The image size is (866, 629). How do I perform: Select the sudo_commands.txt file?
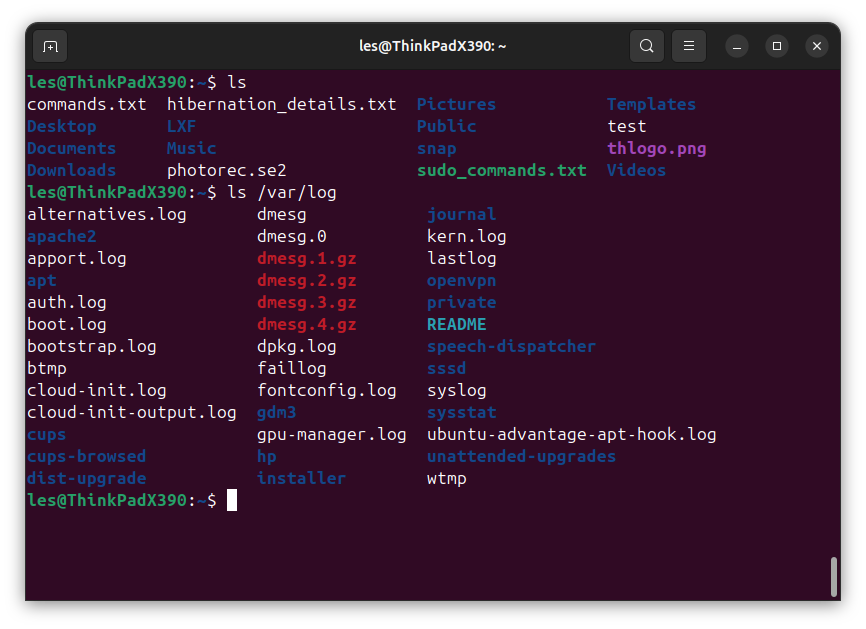coord(501,170)
